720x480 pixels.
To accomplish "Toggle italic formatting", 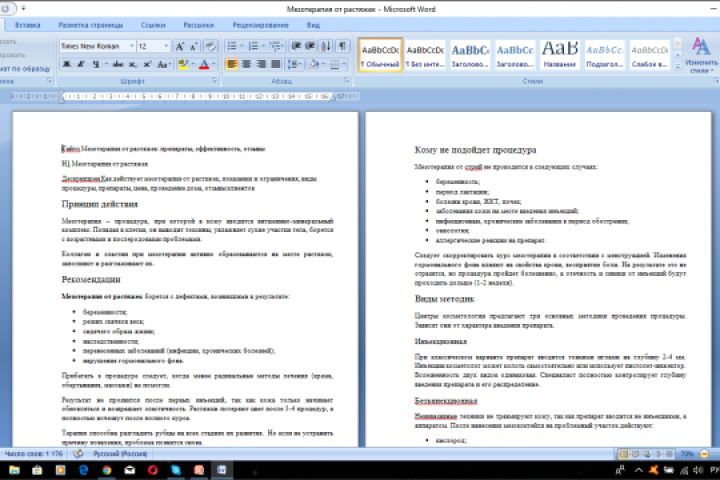I will click(81, 64).
